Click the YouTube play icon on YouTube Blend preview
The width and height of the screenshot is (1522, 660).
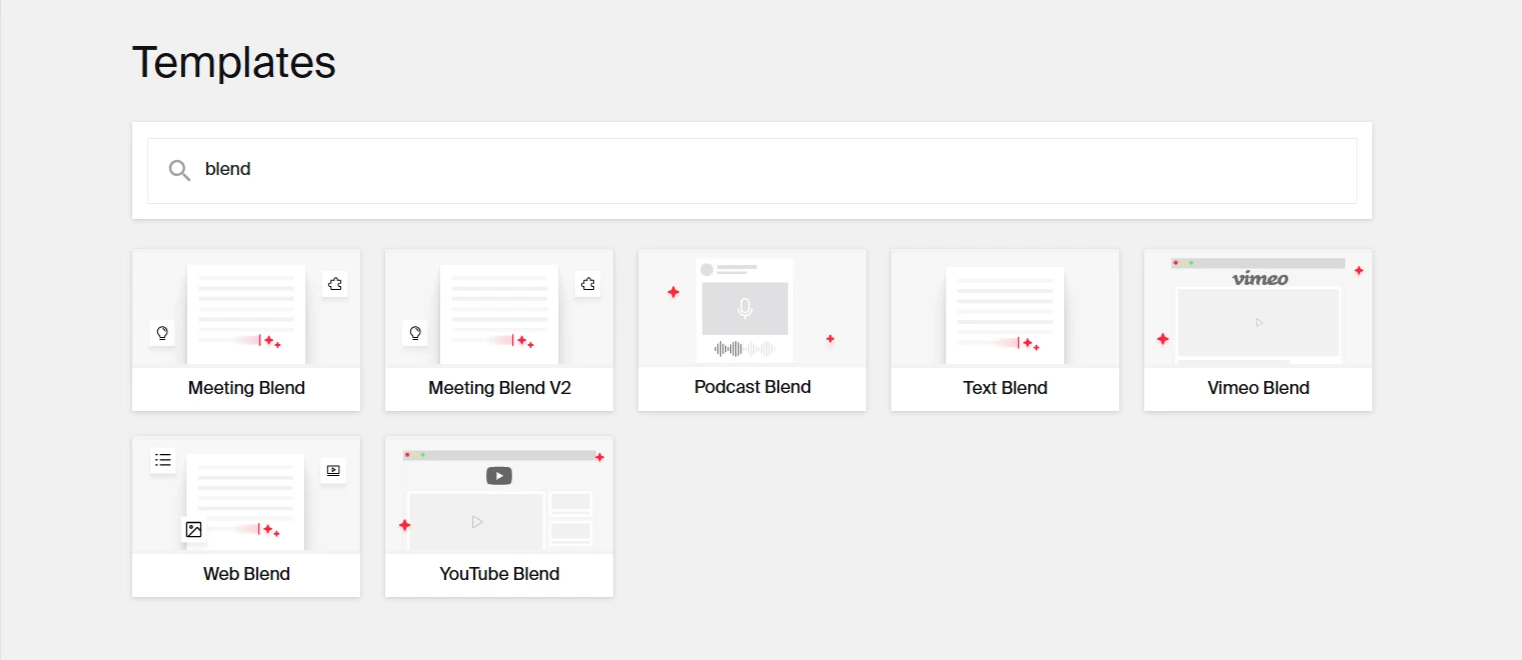click(499, 476)
